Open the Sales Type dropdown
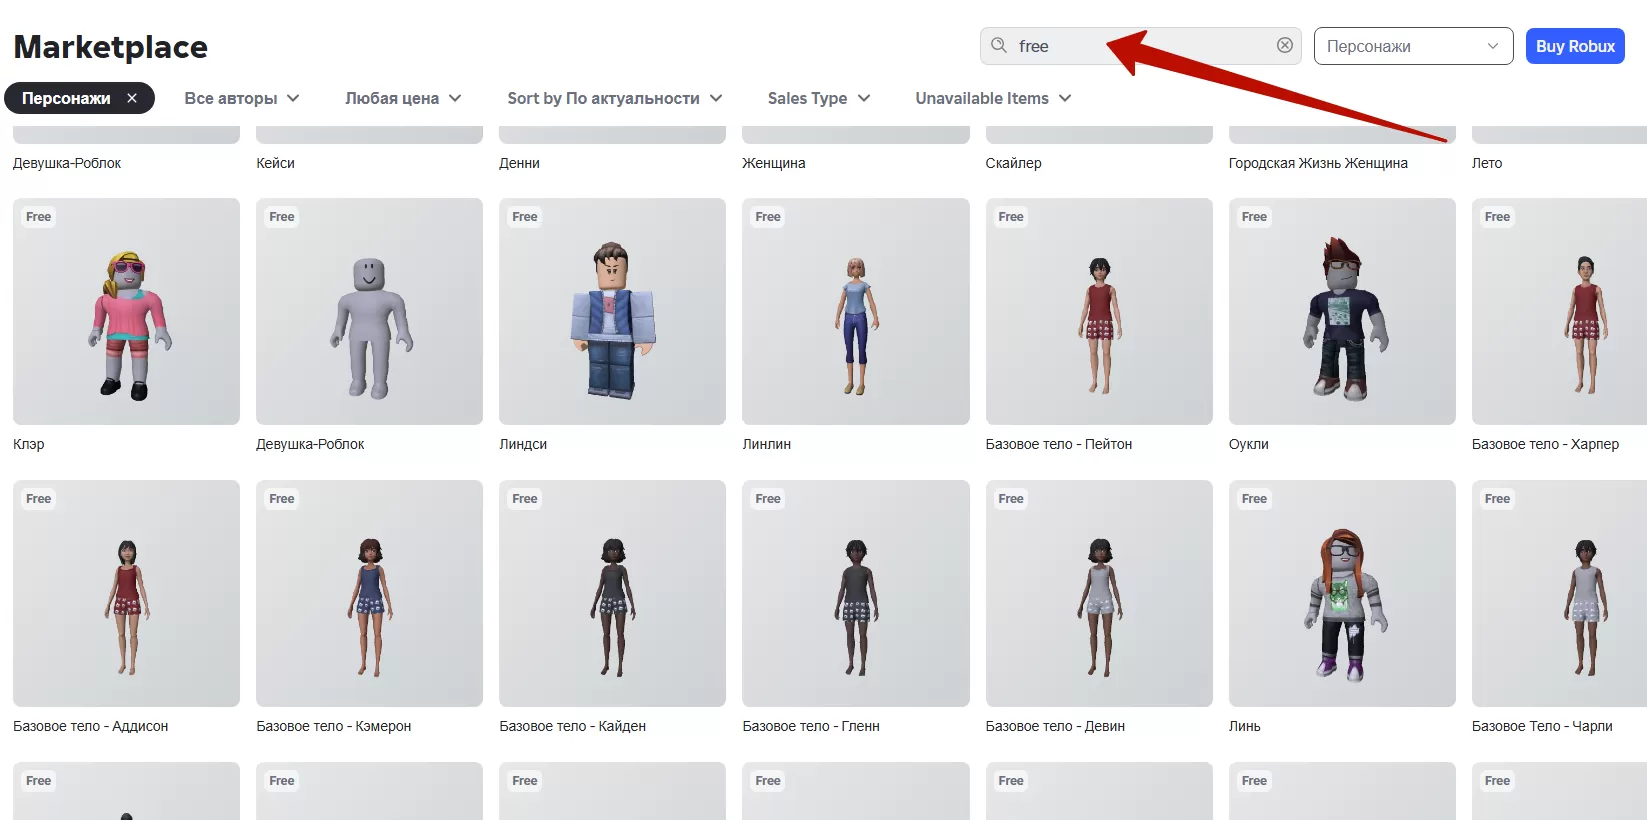The height and width of the screenshot is (820, 1647). [819, 98]
